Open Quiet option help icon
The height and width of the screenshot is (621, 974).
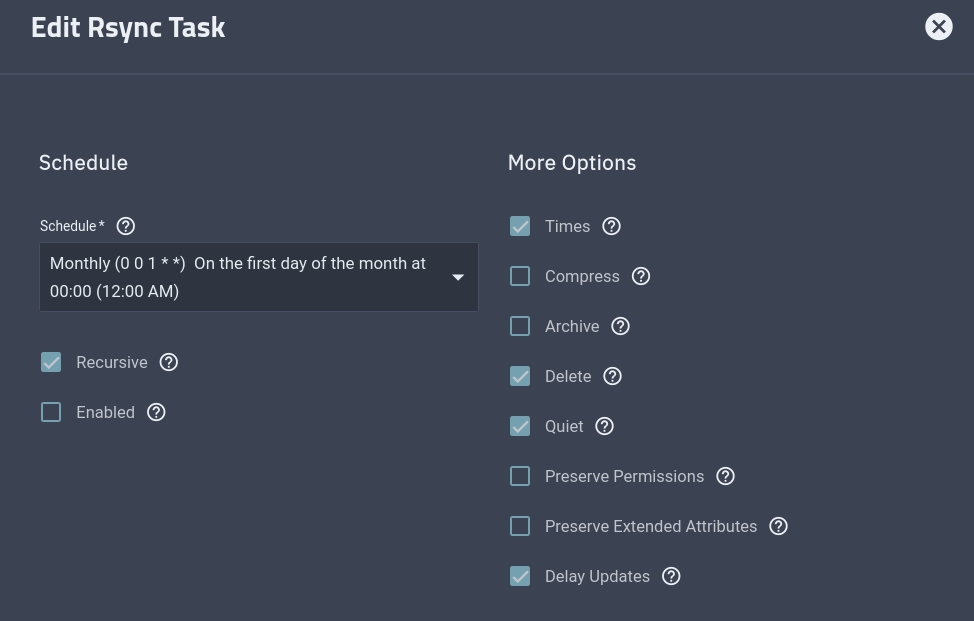pos(605,426)
